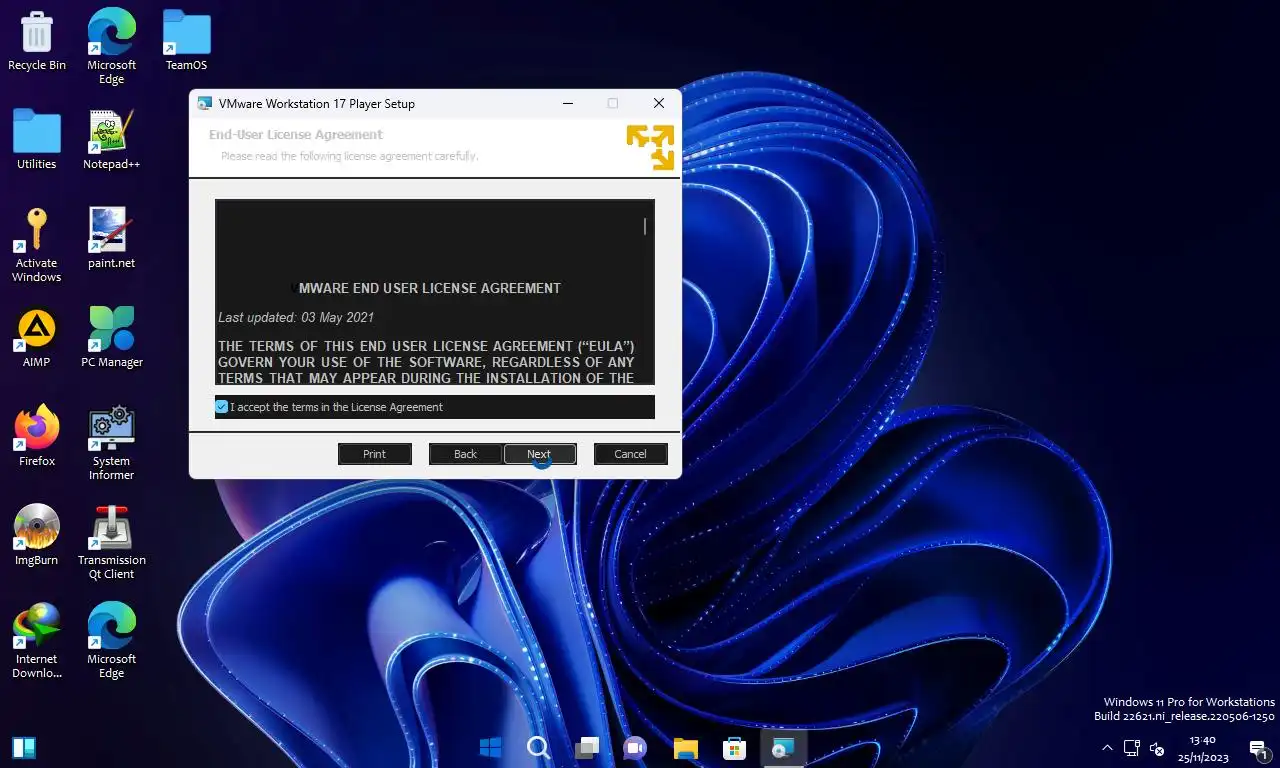
Task: Open the Windows Start menu
Action: point(490,747)
